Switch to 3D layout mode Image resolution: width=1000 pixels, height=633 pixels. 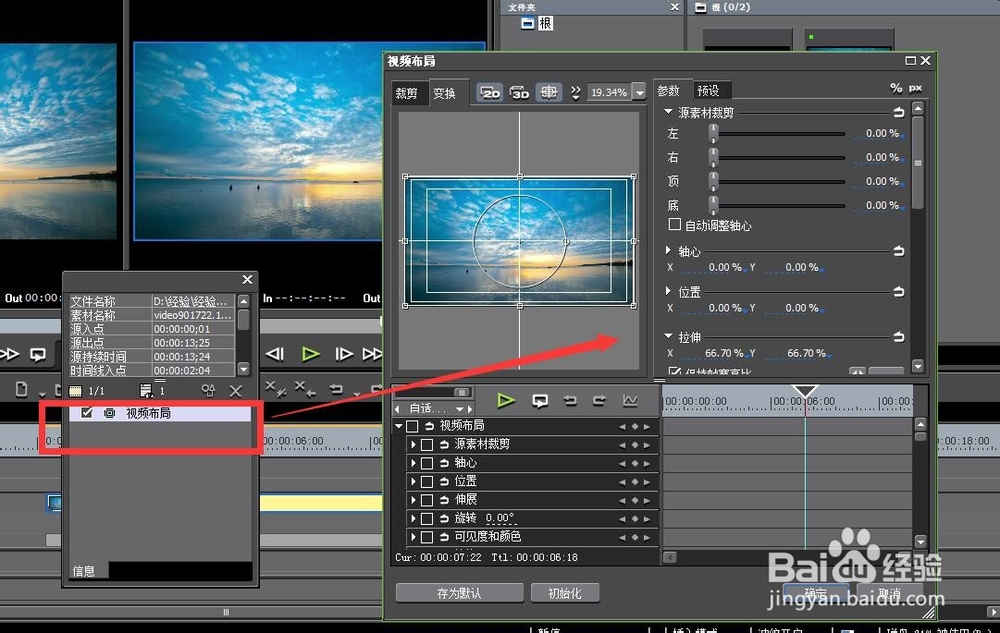pos(519,92)
